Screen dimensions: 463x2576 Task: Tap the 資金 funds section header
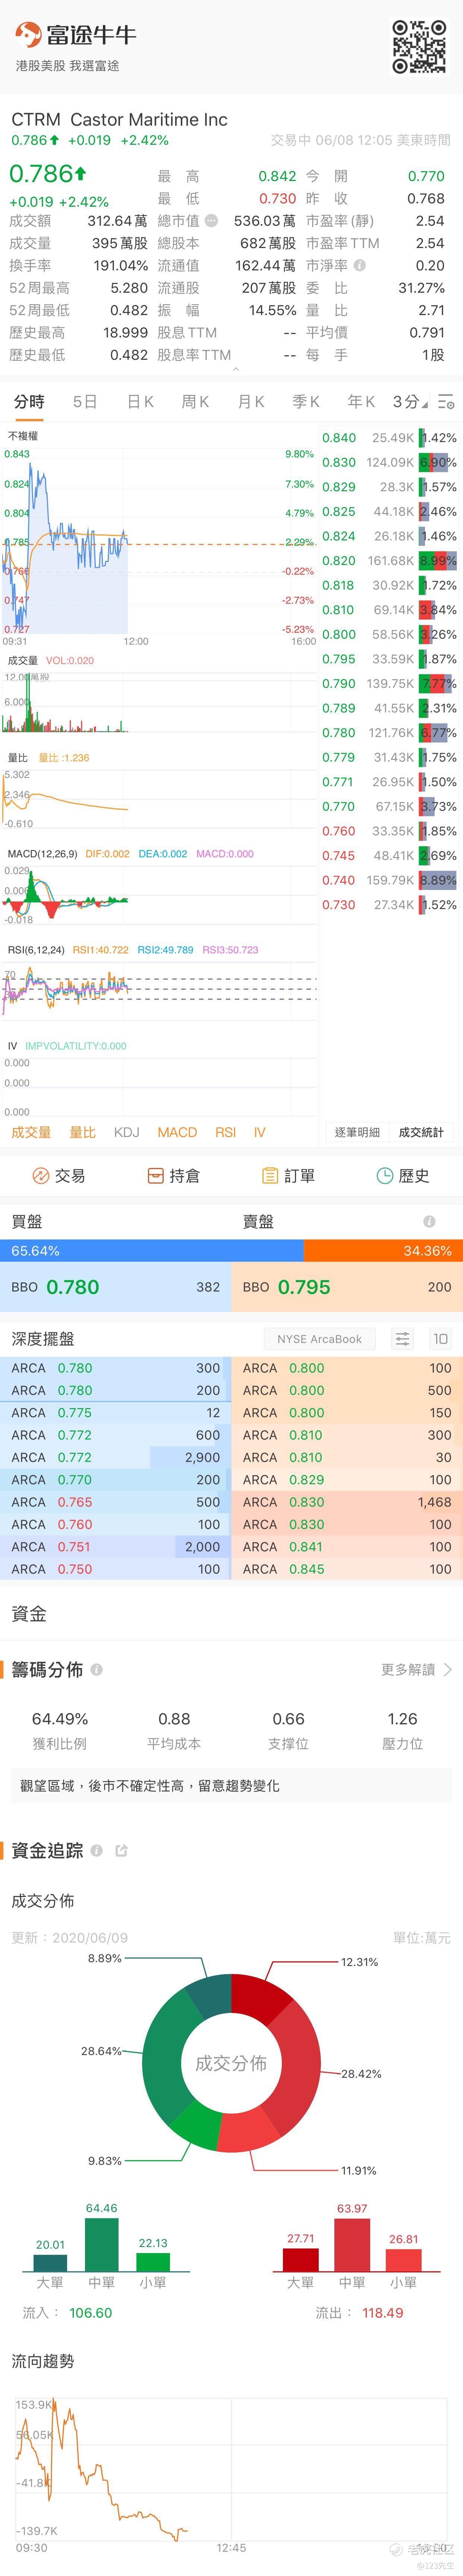(x=29, y=1614)
